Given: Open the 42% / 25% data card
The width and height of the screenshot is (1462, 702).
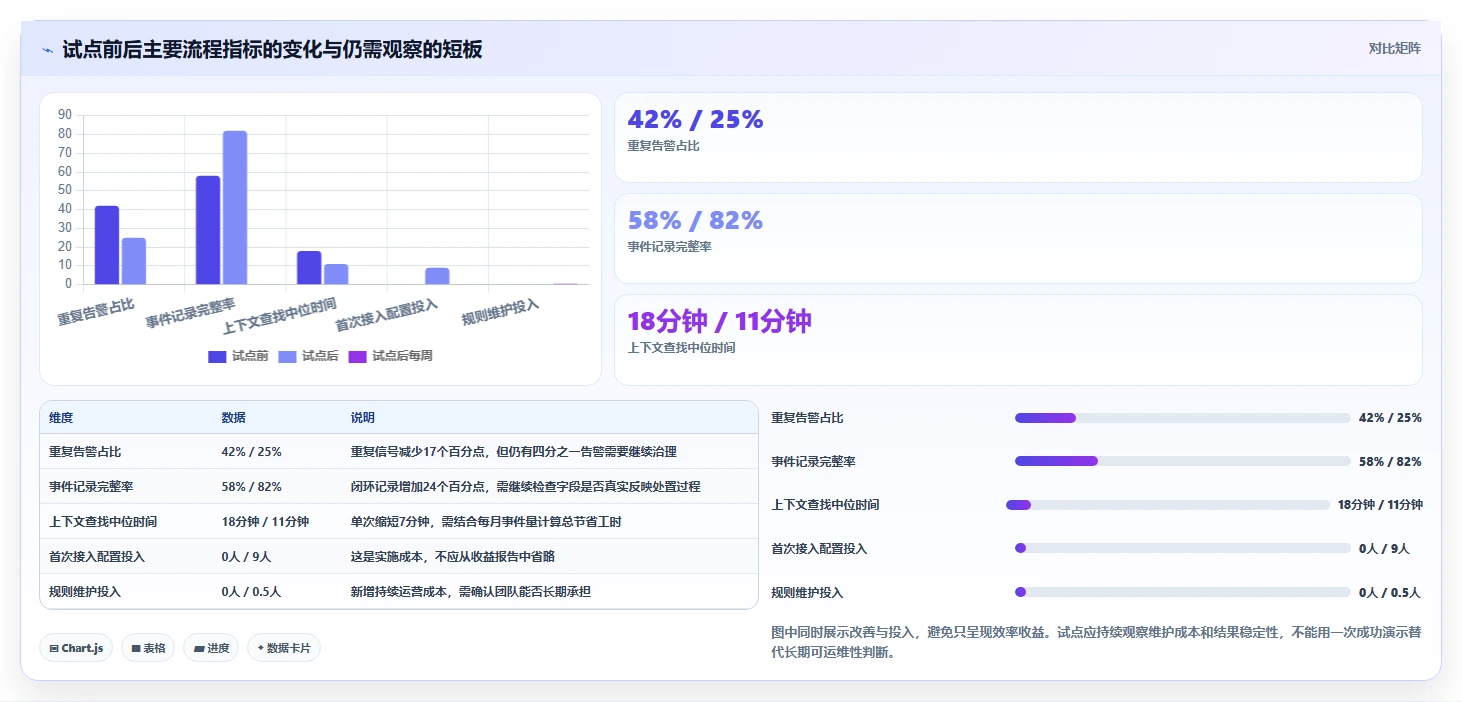Looking at the screenshot, I should click(1018, 138).
